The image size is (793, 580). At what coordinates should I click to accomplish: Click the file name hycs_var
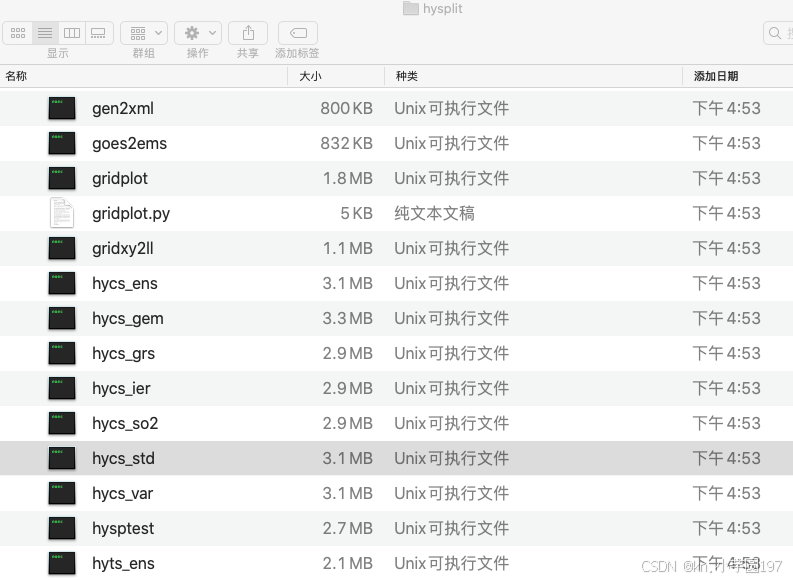point(122,494)
